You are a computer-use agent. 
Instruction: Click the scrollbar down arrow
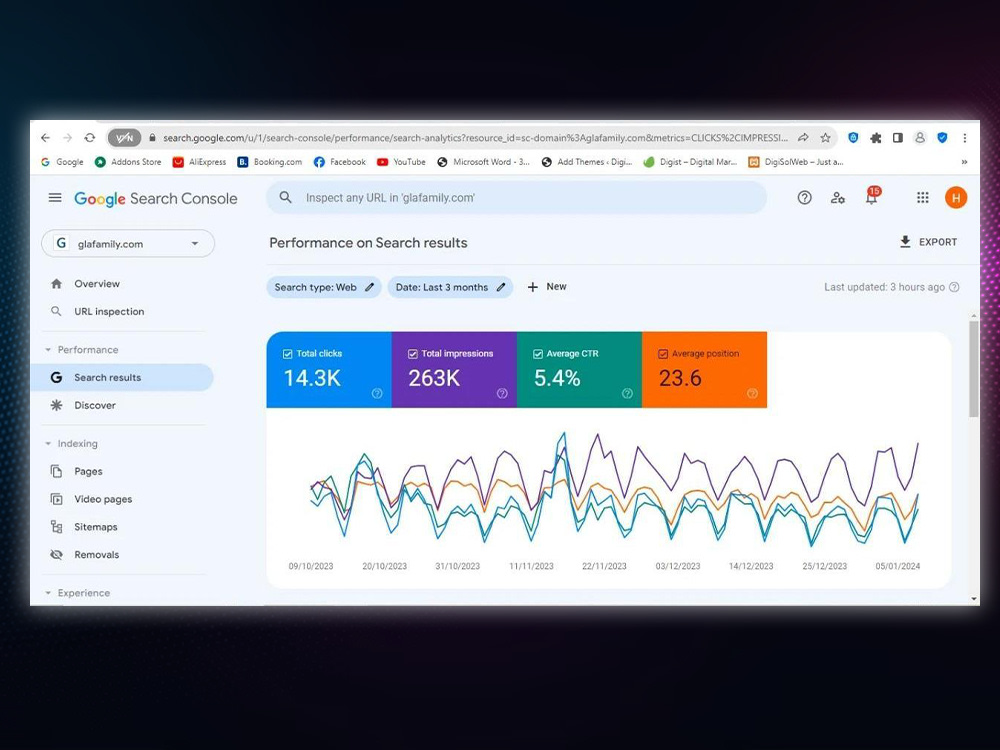[x=973, y=599]
